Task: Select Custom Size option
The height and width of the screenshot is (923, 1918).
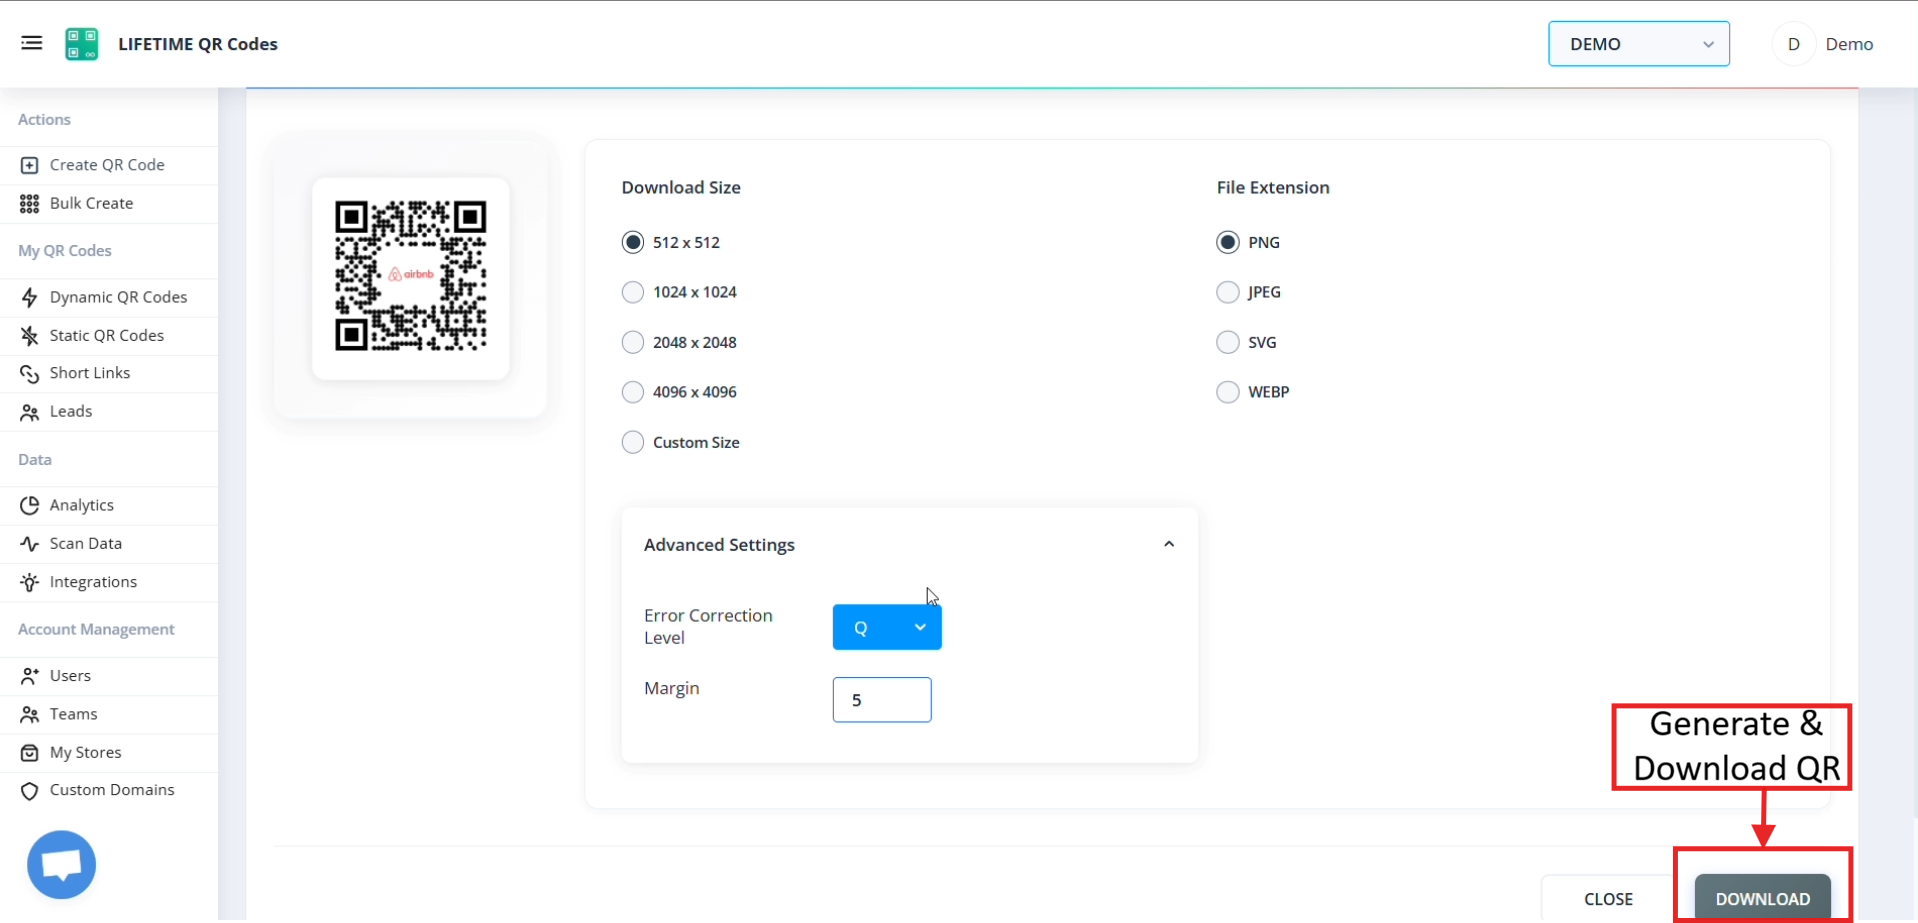Action: coord(633,442)
